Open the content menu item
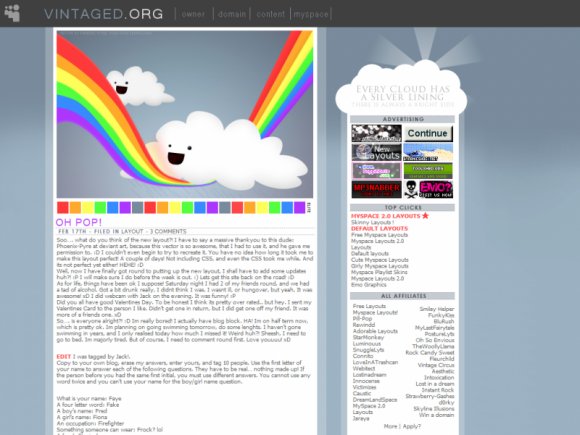This screenshot has width=580, height=435. tap(271, 14)
